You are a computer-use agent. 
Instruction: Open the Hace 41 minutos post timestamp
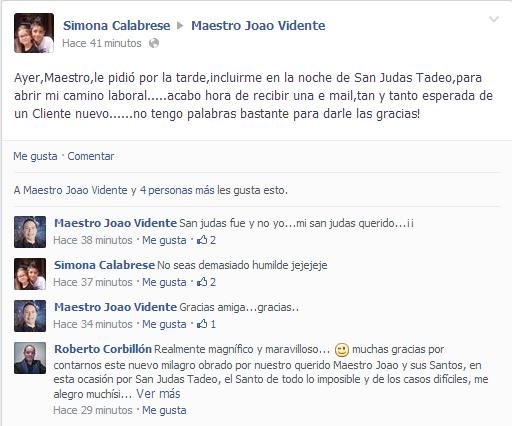[102, 43]
